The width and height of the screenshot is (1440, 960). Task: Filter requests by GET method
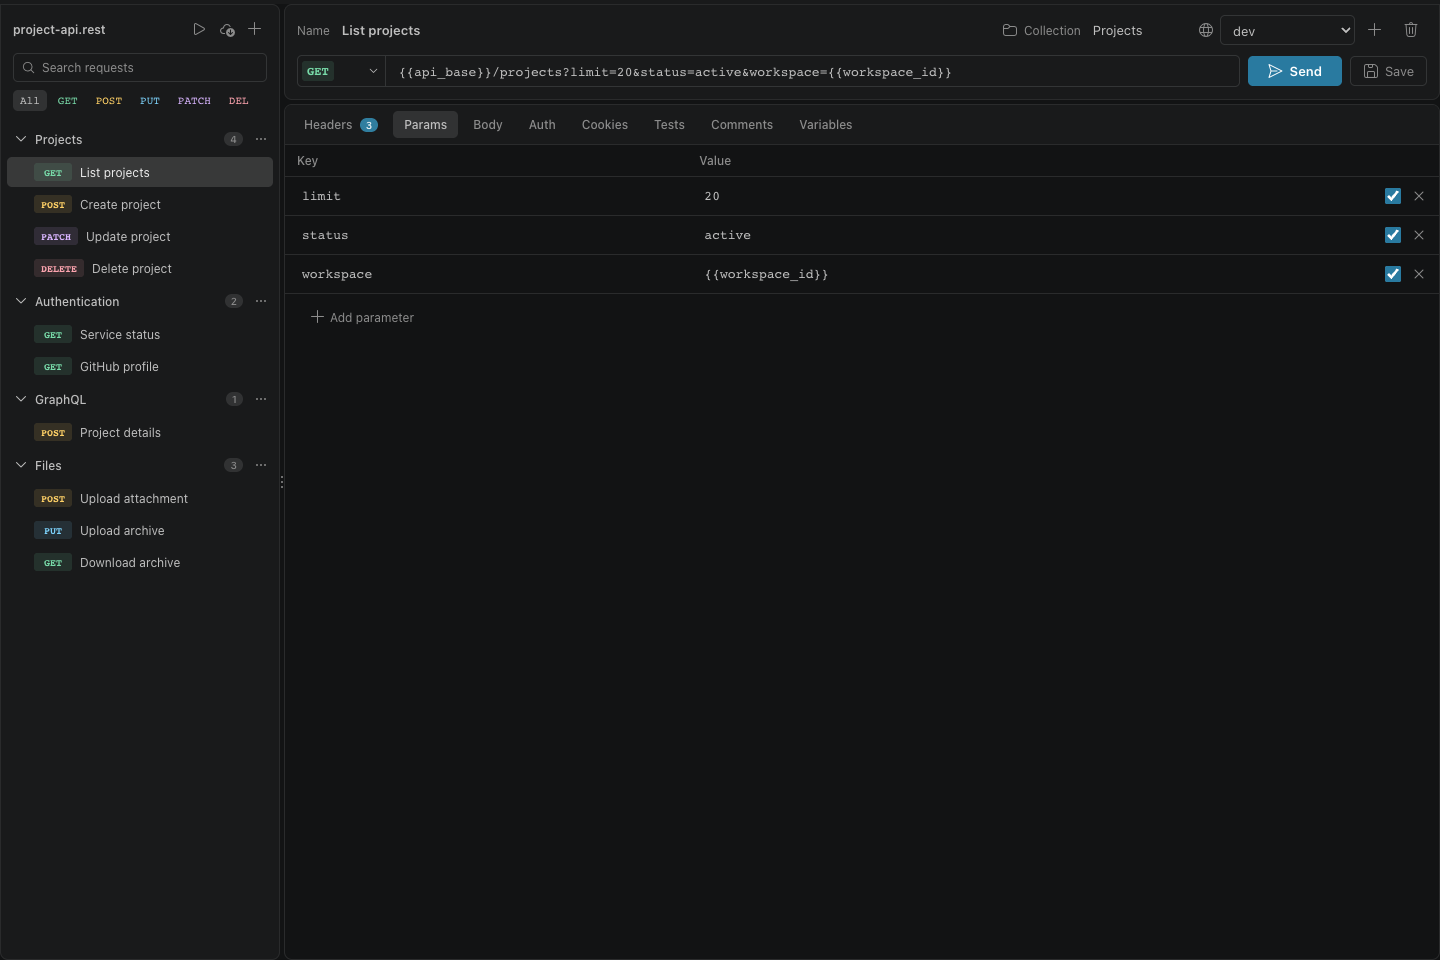click(x=68, y=101)
